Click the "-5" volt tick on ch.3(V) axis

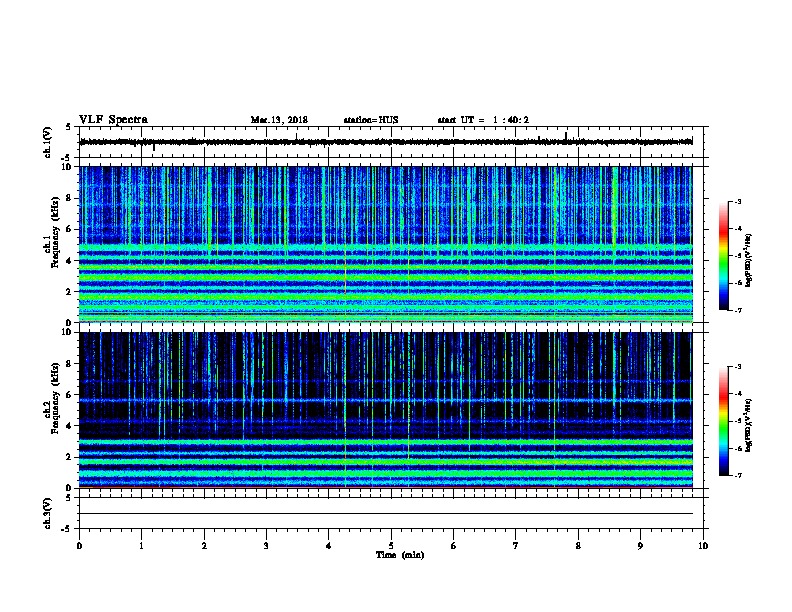[x=67, y=529]
